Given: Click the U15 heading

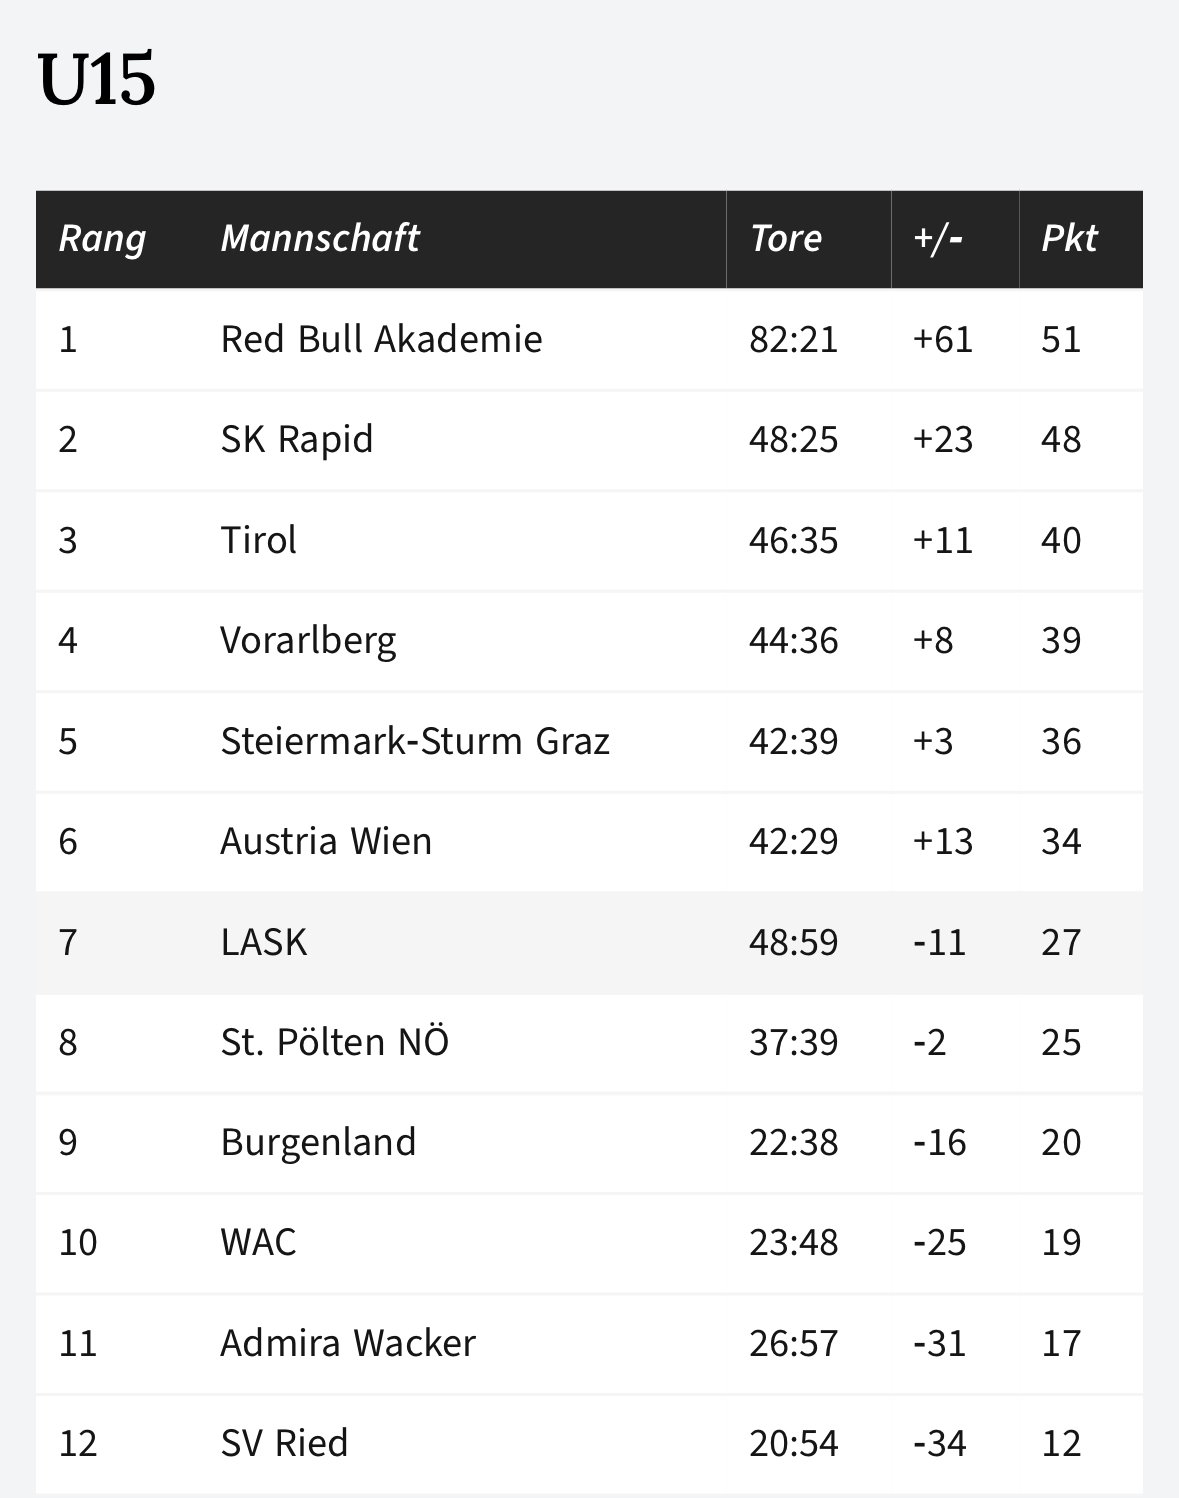Looking at the screenshot, I should (x=97, y=79).
